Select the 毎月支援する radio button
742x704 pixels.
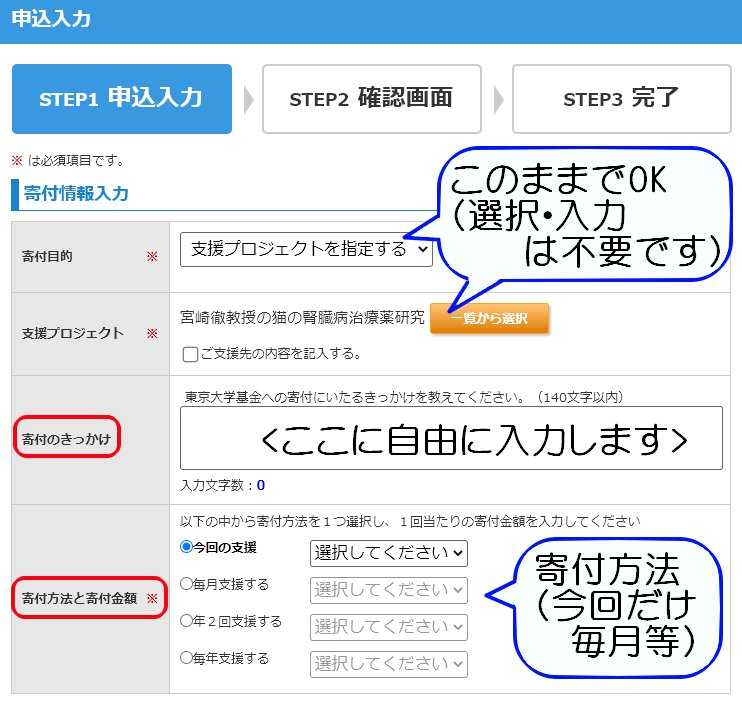click(186, 584)
